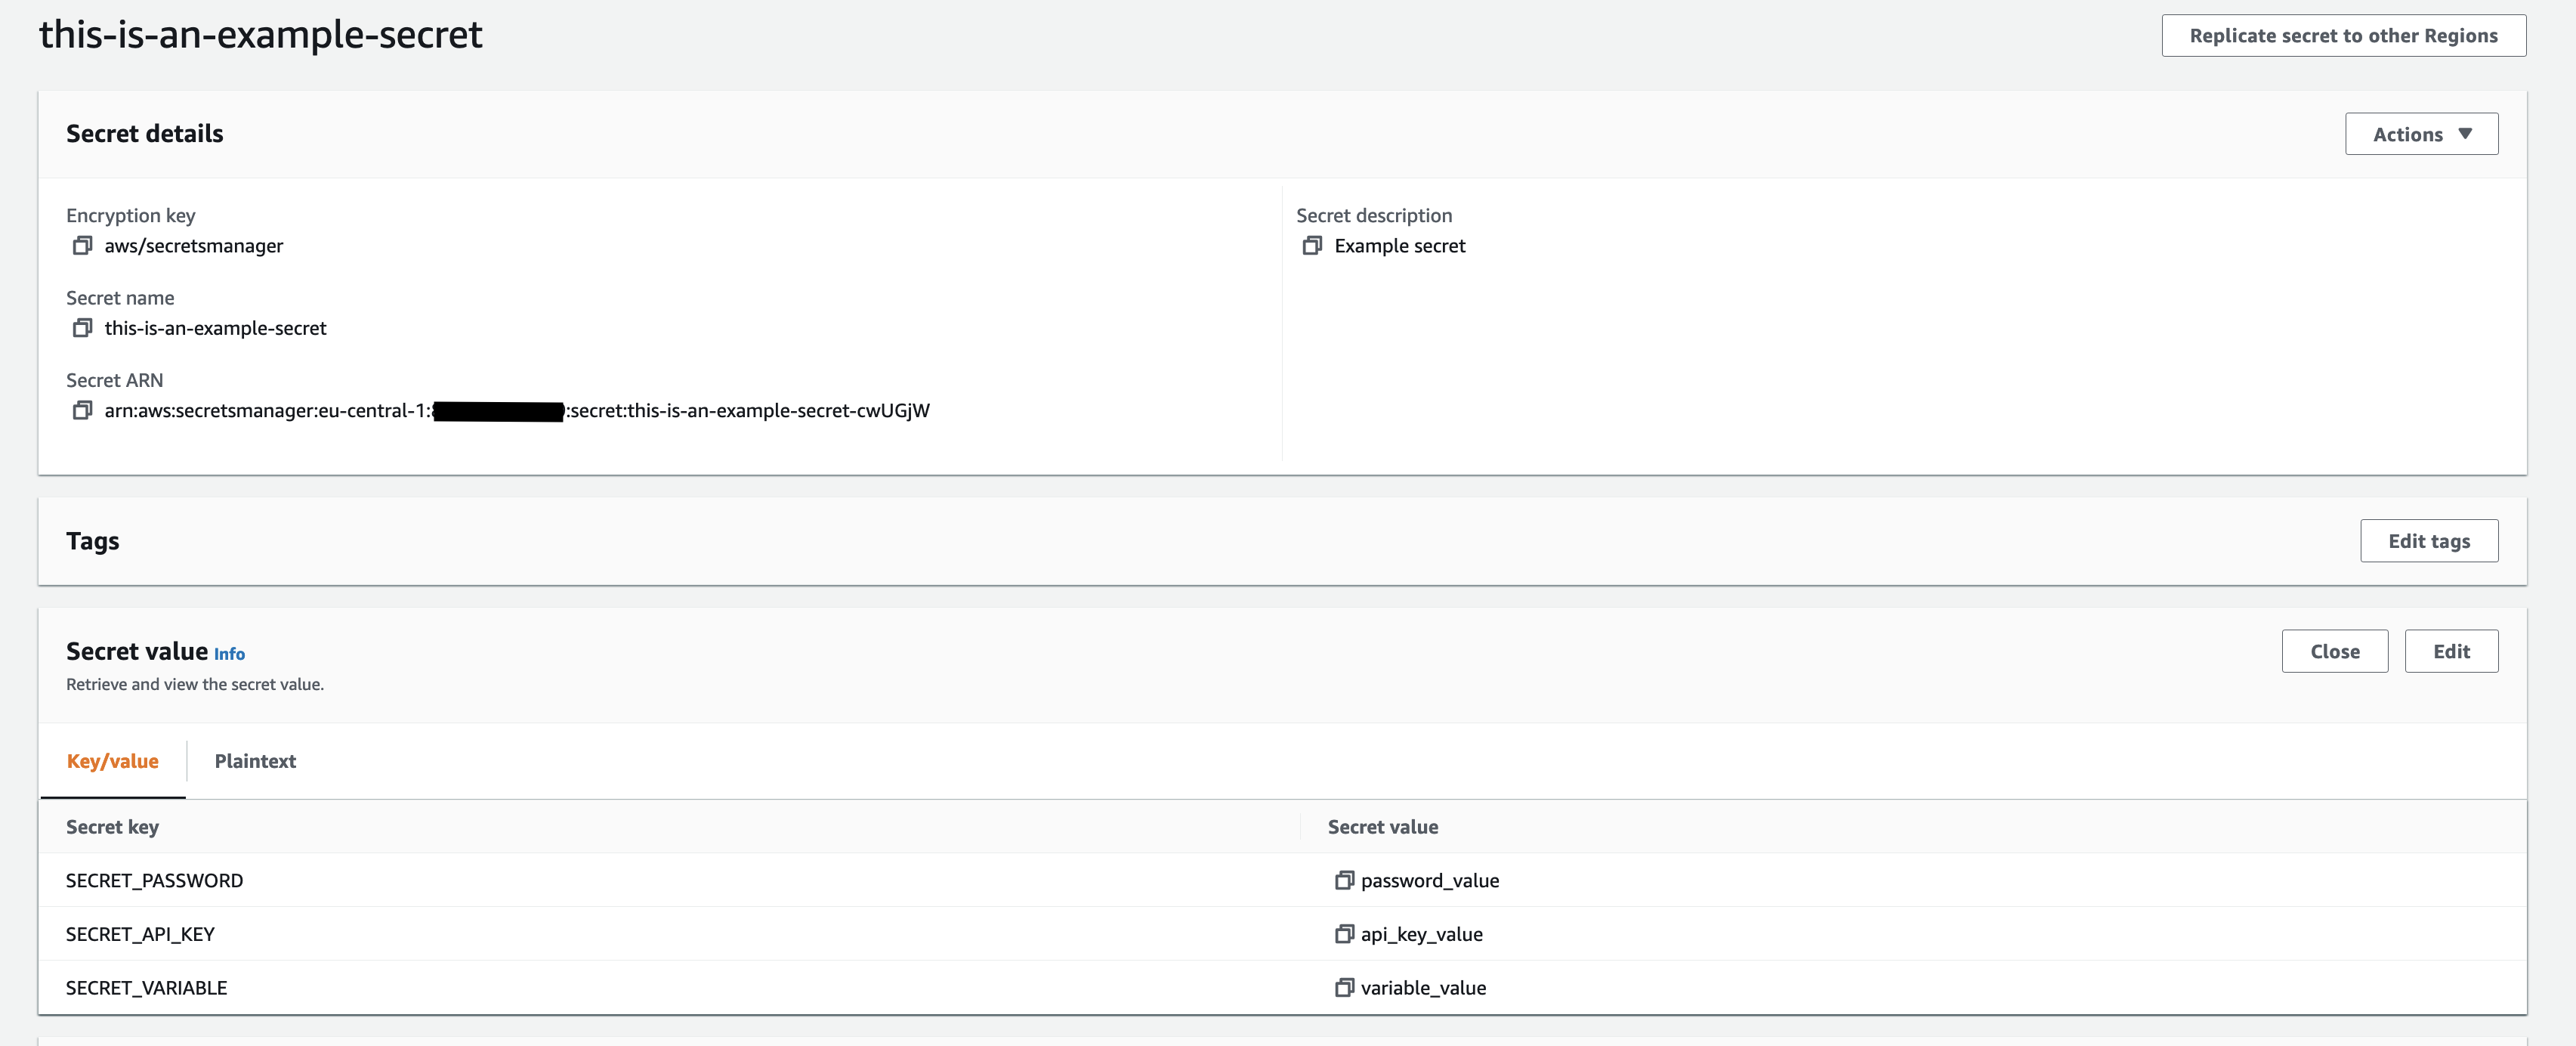This screenshot has width=2576, height=1046.
Task: Click Replicate secret to other Regions
Action: (2343, 36)
